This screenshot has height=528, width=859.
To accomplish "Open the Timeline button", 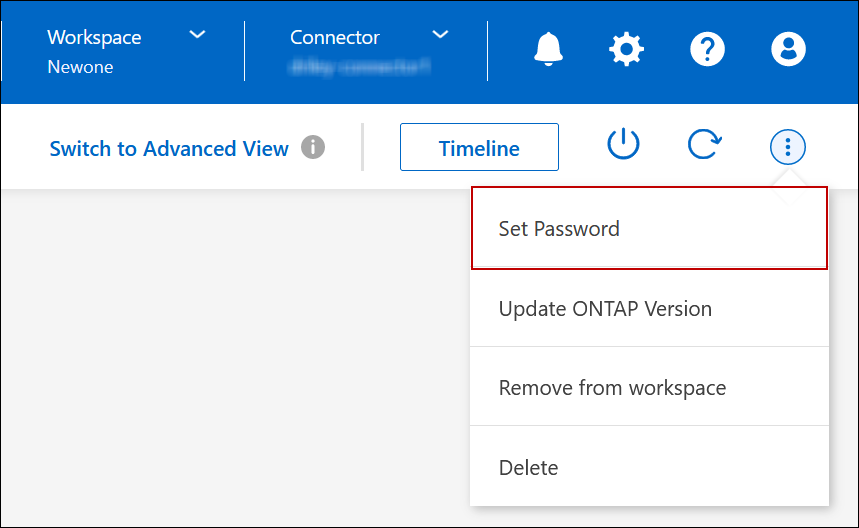I will pos(479,148).
